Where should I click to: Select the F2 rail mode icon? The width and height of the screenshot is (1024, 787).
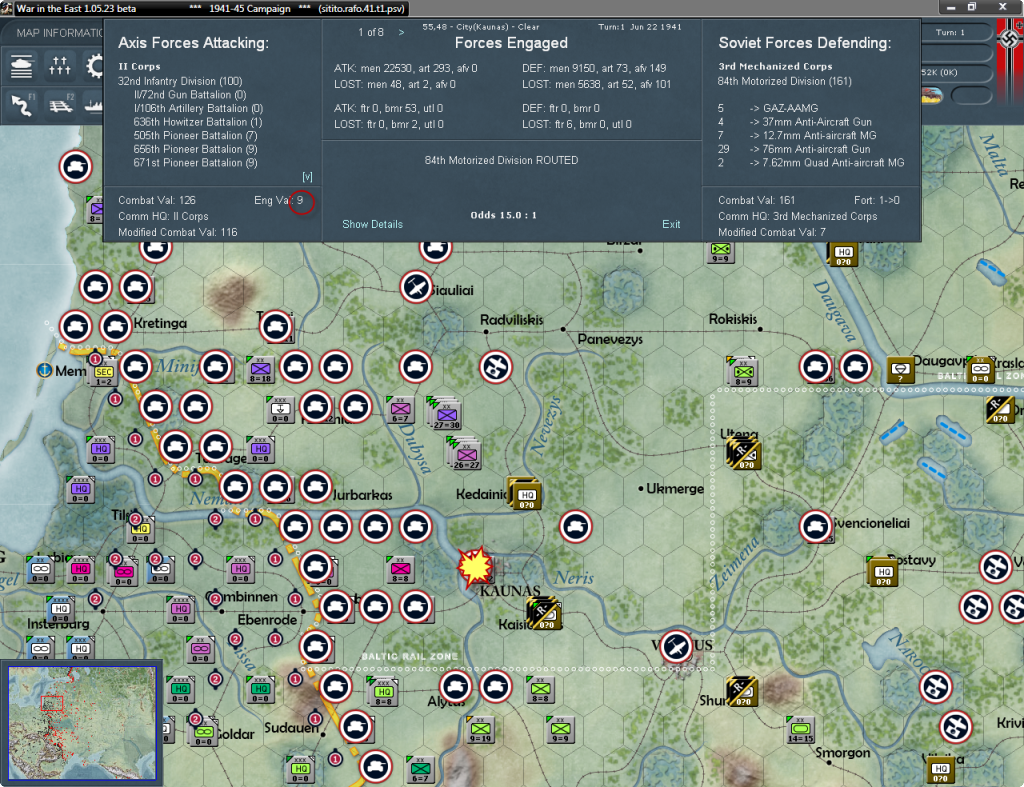pos(61,104)
